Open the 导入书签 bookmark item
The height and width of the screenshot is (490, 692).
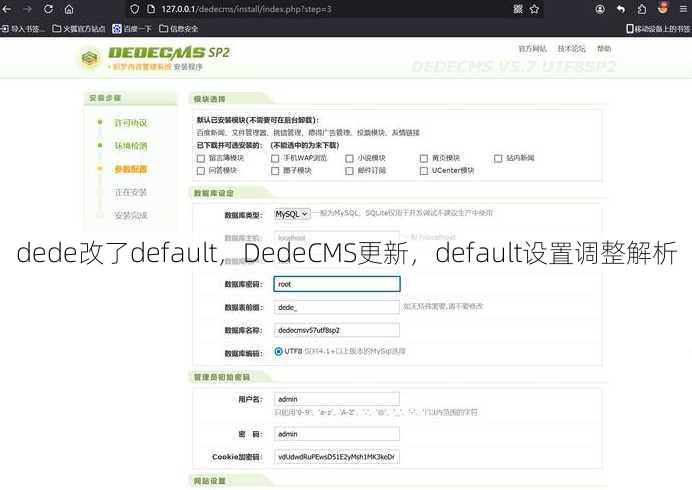click(x=23, y=29)
